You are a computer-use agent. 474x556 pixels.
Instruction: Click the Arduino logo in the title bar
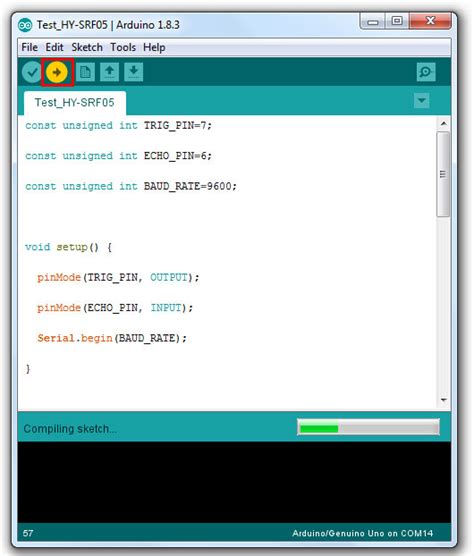[25, 25]
